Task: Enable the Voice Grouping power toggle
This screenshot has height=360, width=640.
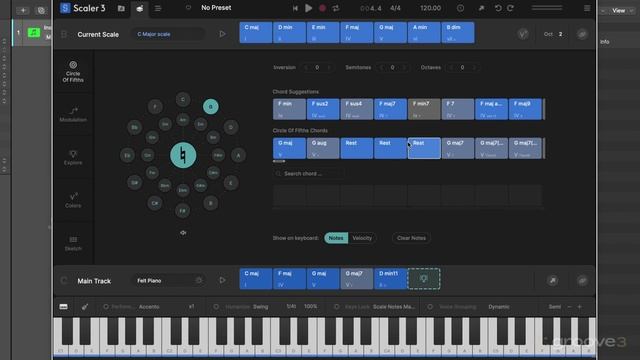Action: 430,307
